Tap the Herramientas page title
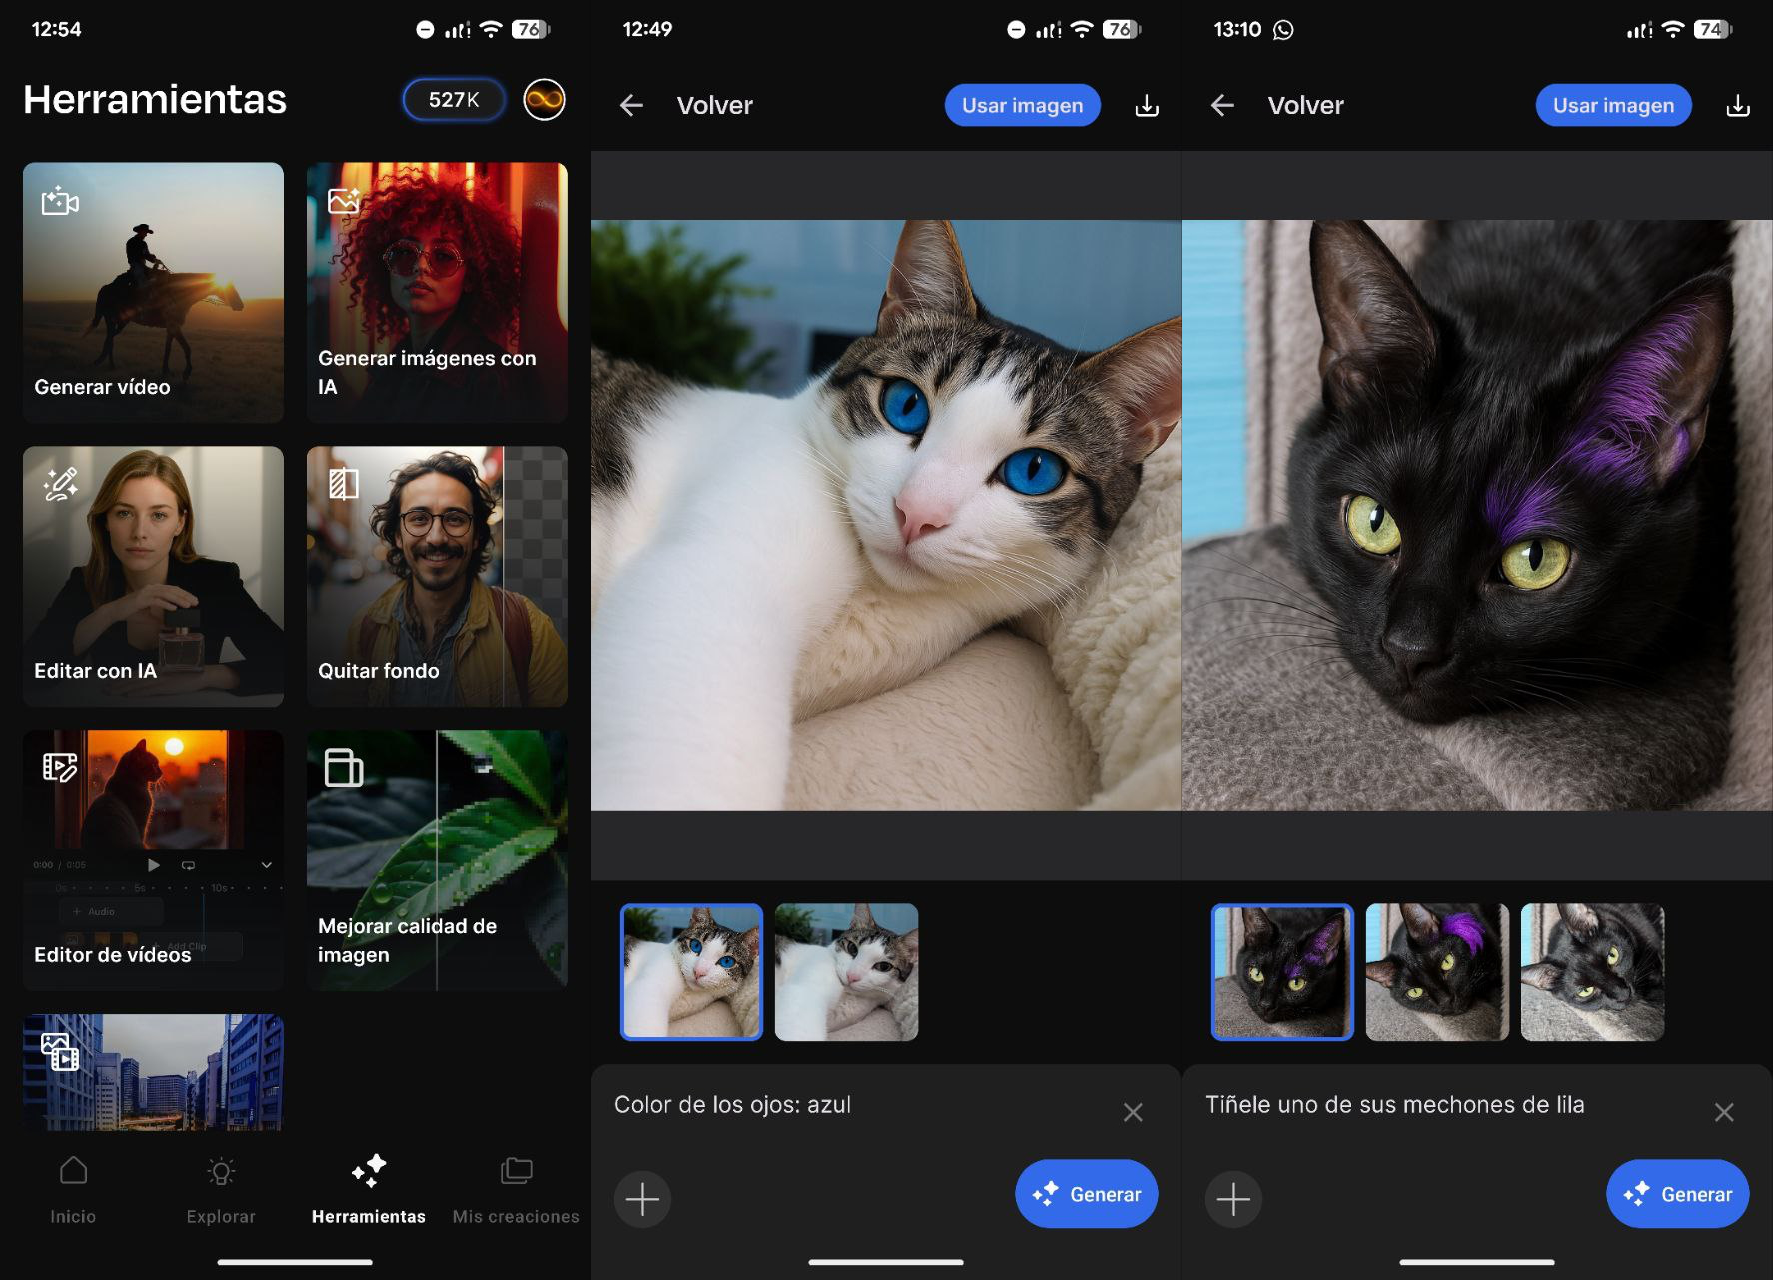This screenshot has width=1773, height=1280. coord(155,99)
